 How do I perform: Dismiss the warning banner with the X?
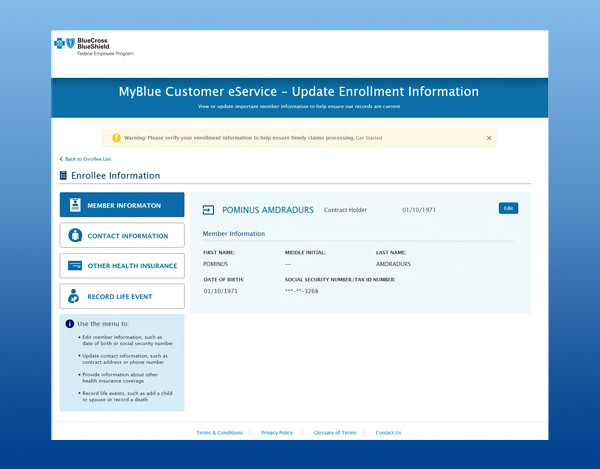(x=489, y=138)
